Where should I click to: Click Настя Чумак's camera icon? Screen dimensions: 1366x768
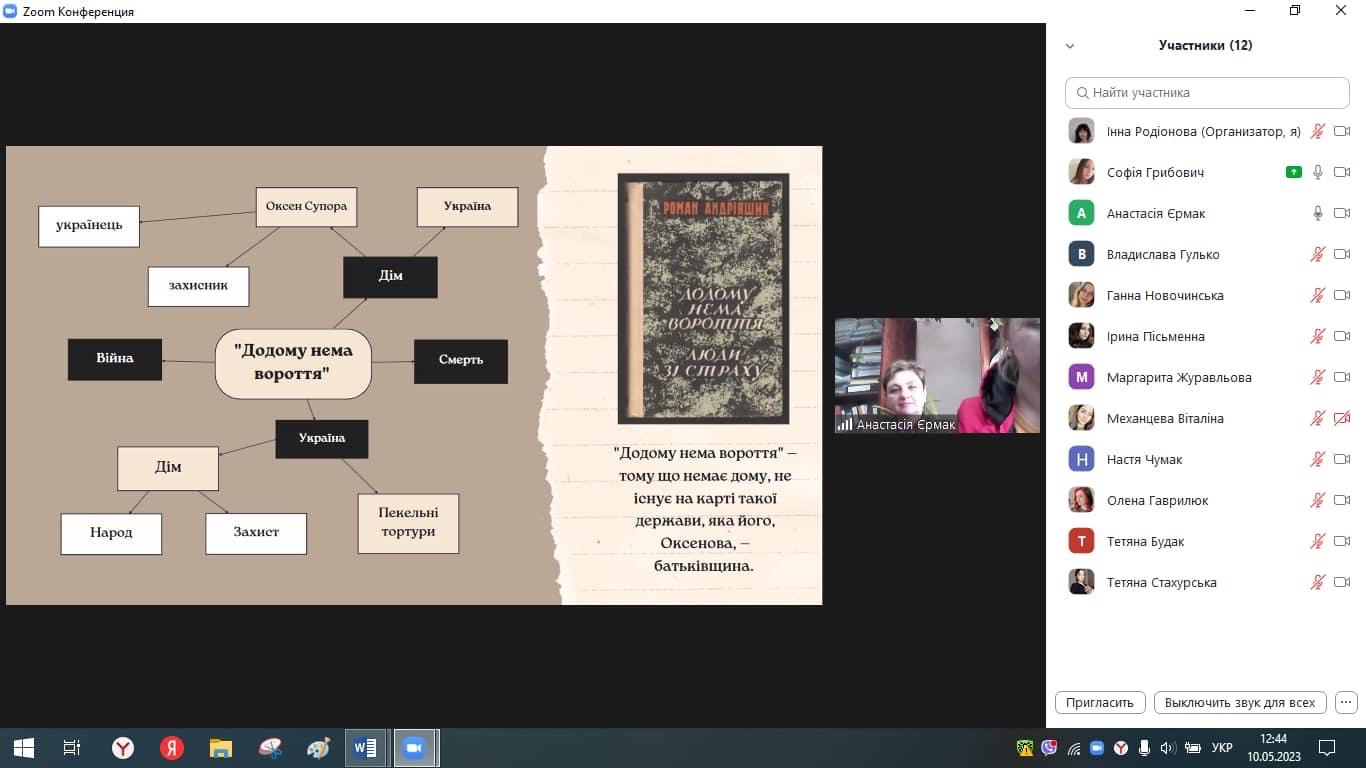click(x=1342, y=459)
